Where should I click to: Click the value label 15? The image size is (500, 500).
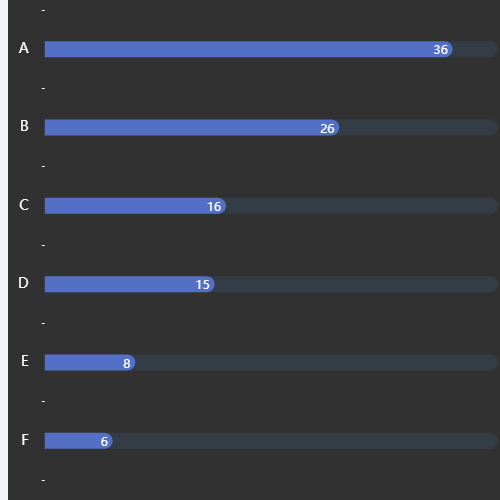coord(202,285)
